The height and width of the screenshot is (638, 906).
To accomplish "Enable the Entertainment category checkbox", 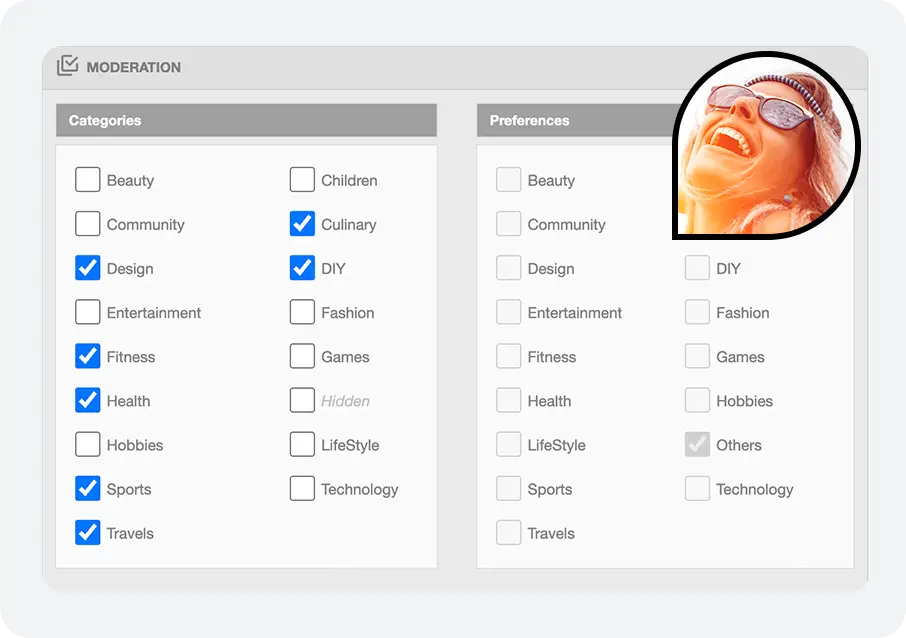I will tap(88, 312).
